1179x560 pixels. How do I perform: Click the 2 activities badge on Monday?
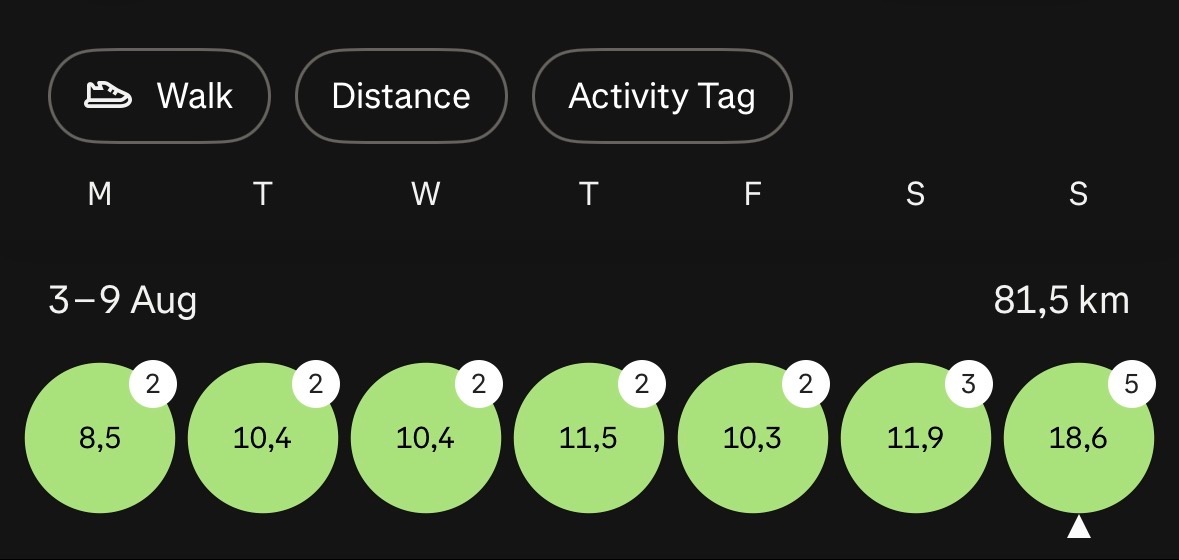pyautogui.click(x=153, y=384)
